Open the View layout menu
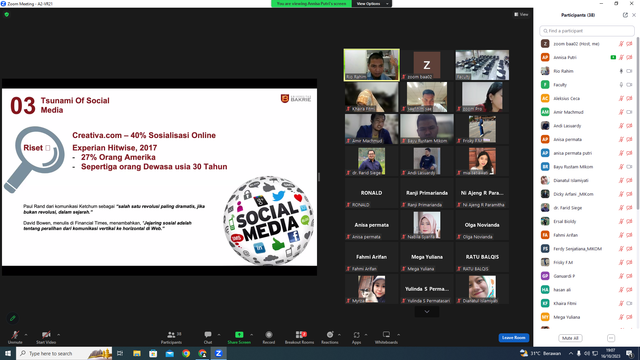Screen dimensions: 640x360 (x=521, y=14)
